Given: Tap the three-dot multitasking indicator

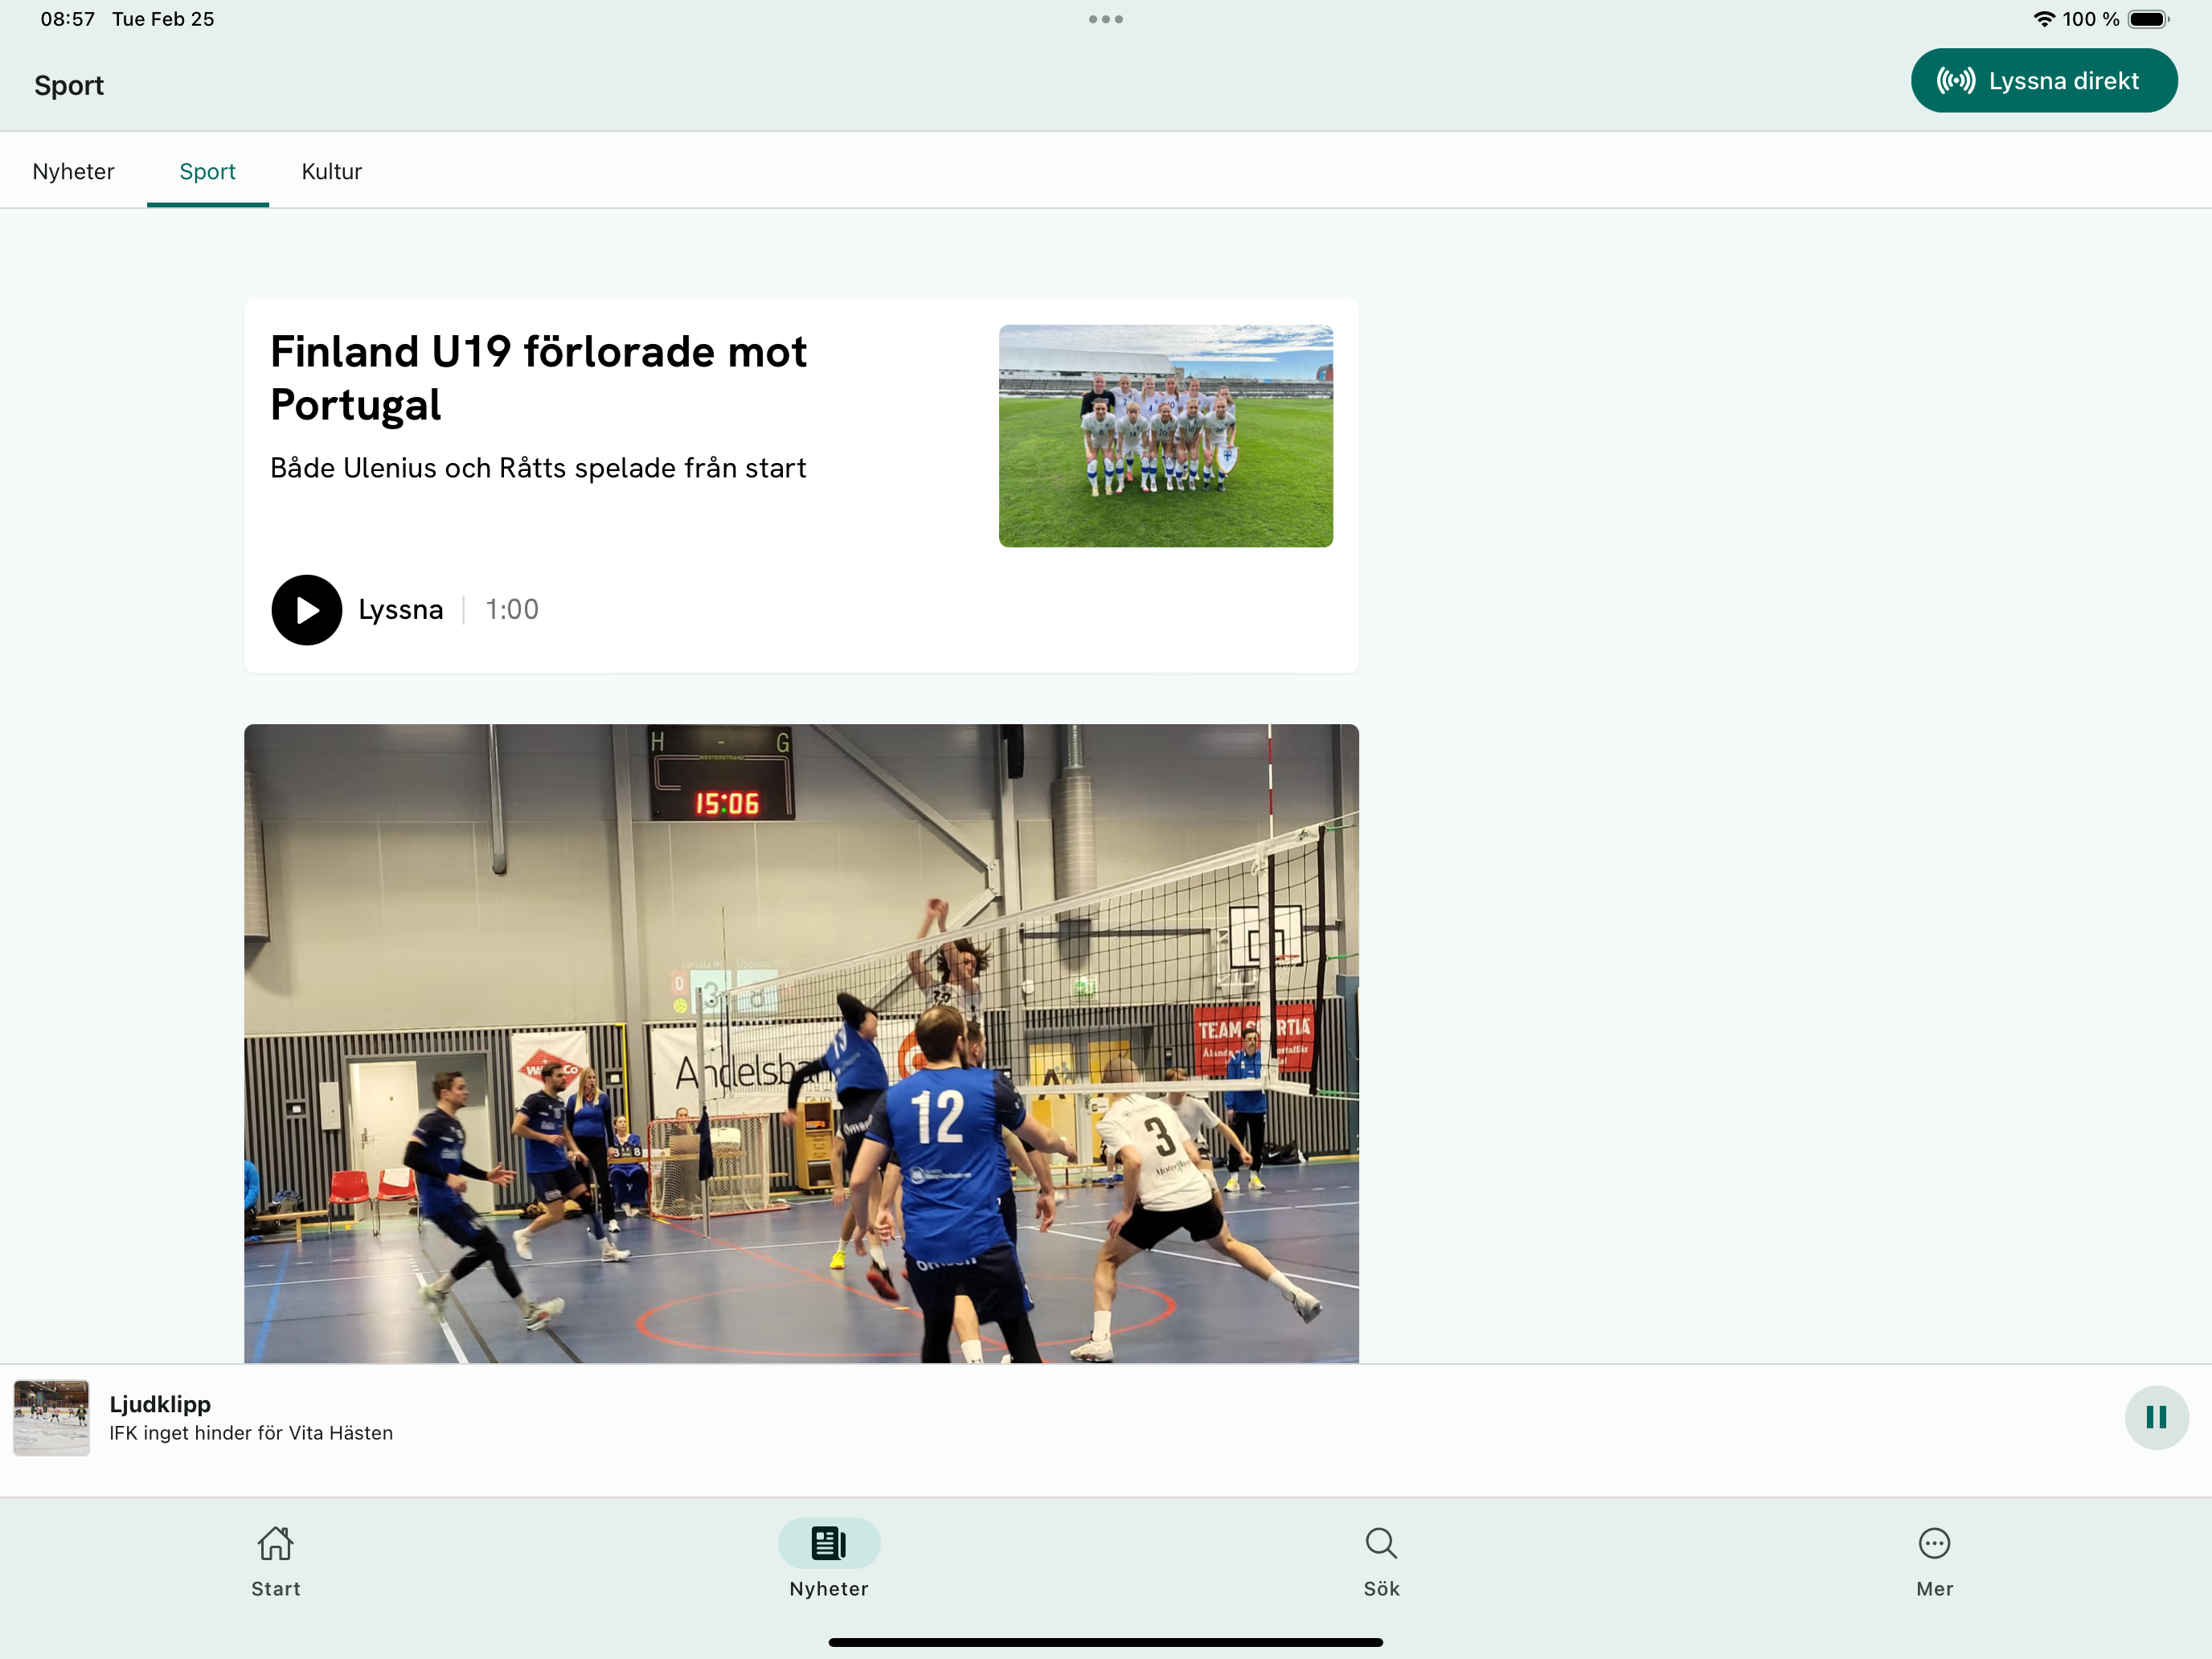Looking at the screenshot, I should point(1105,19).
